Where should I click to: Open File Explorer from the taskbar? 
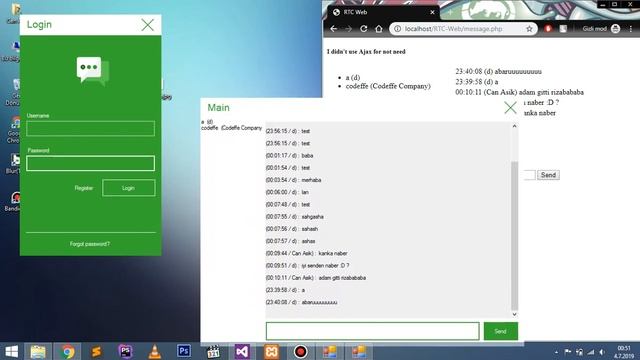coord(38,351)
